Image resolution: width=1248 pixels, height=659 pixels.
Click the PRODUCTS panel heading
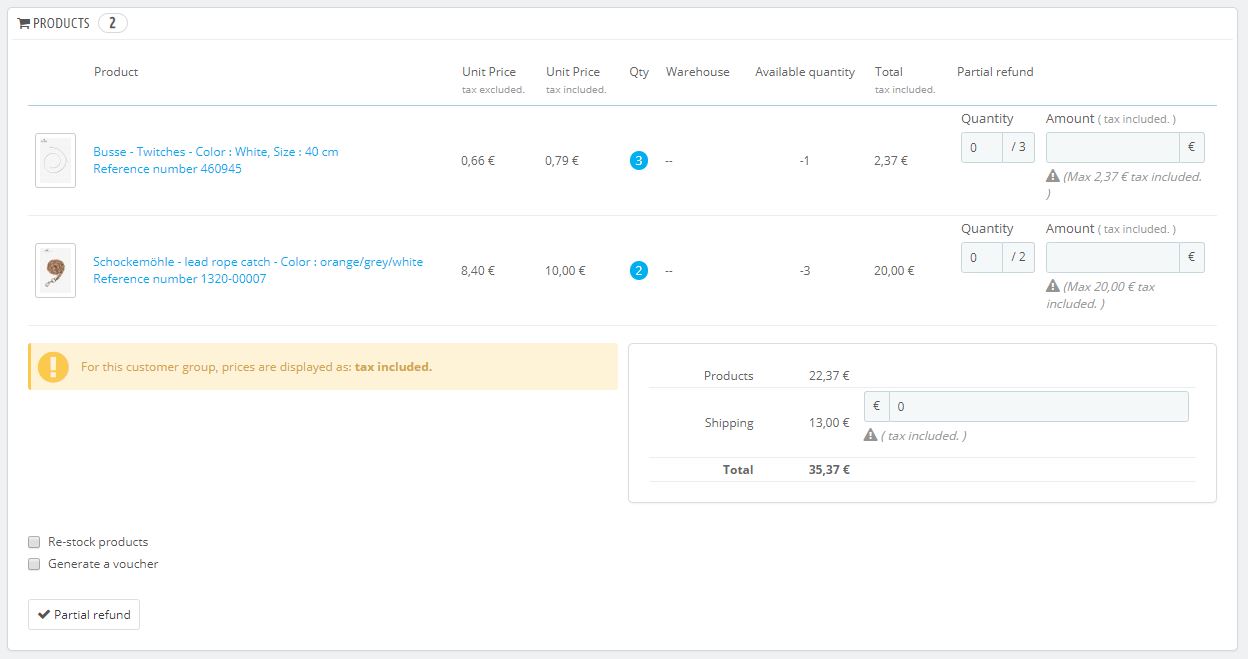[x=61, y=23]
